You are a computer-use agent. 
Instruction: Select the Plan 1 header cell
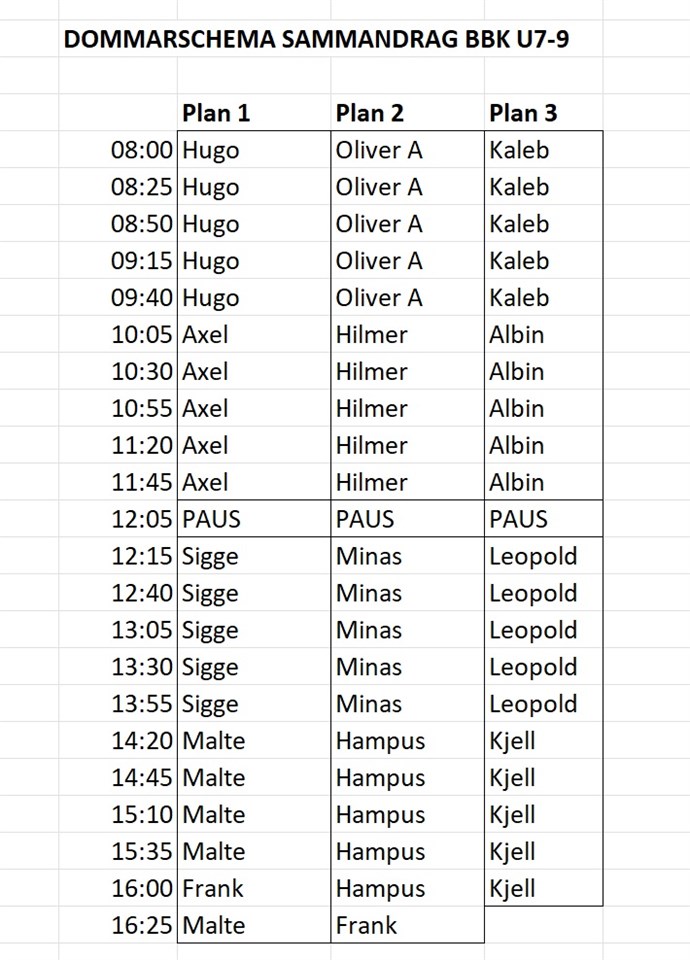click(216, 113)
